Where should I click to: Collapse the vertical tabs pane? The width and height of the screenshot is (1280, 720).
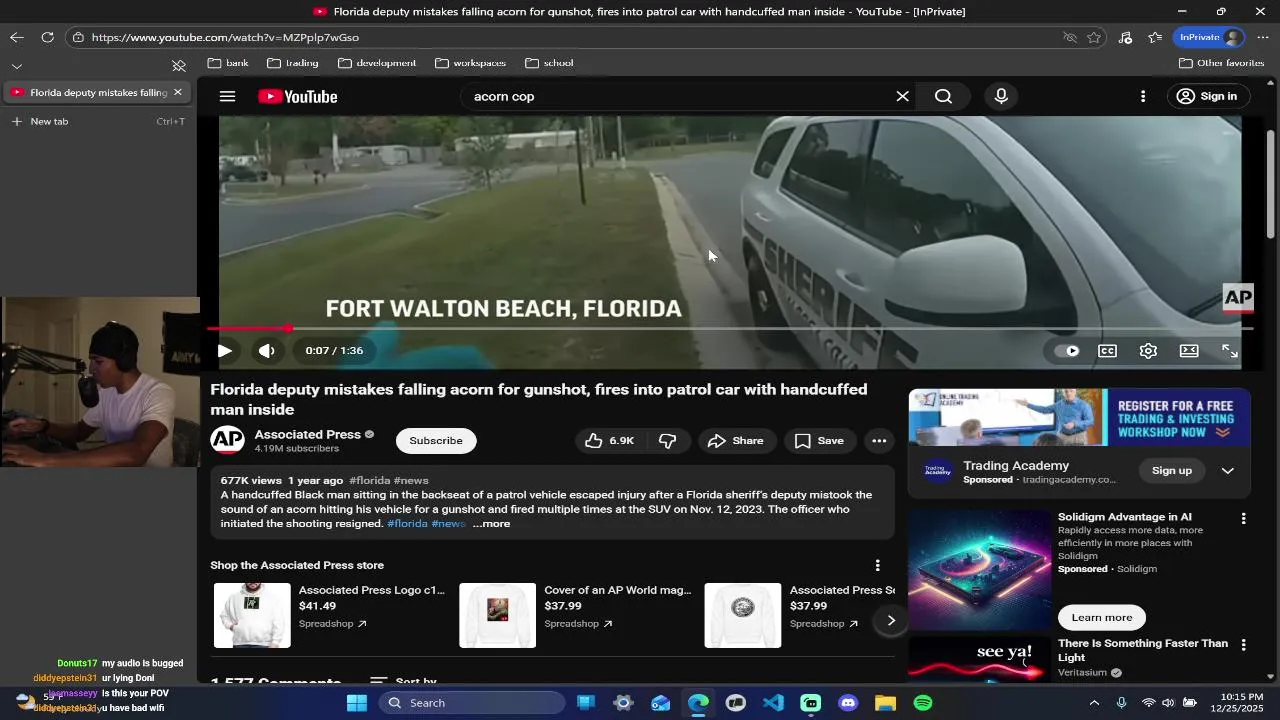(179, 66)
